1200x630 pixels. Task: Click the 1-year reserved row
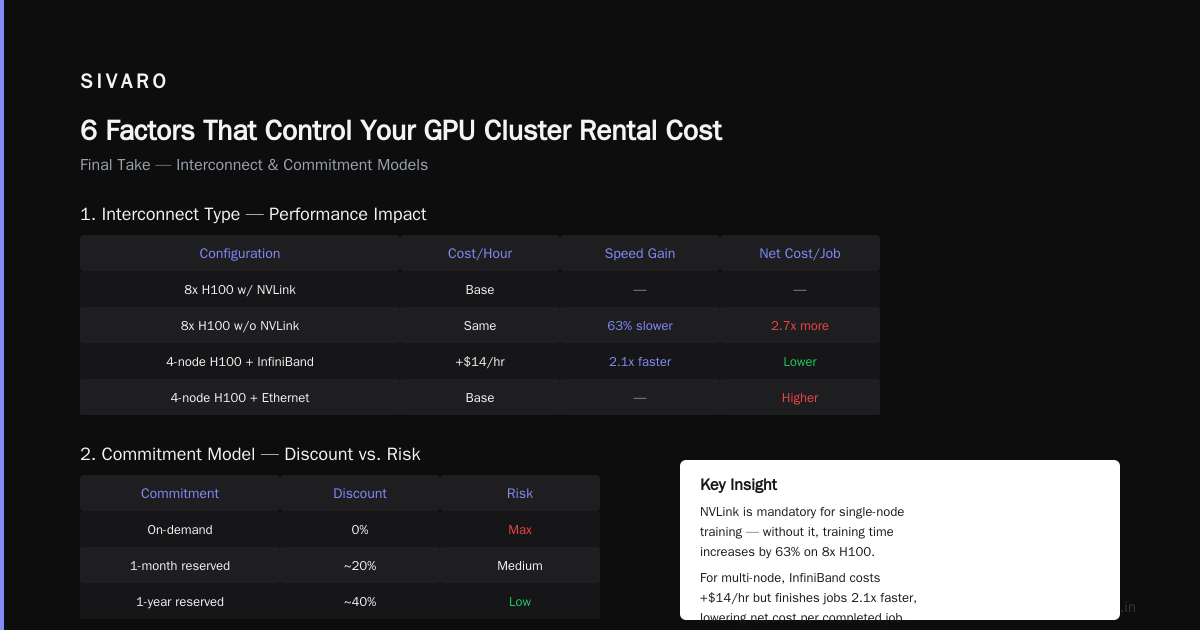[x=340, y=601]
